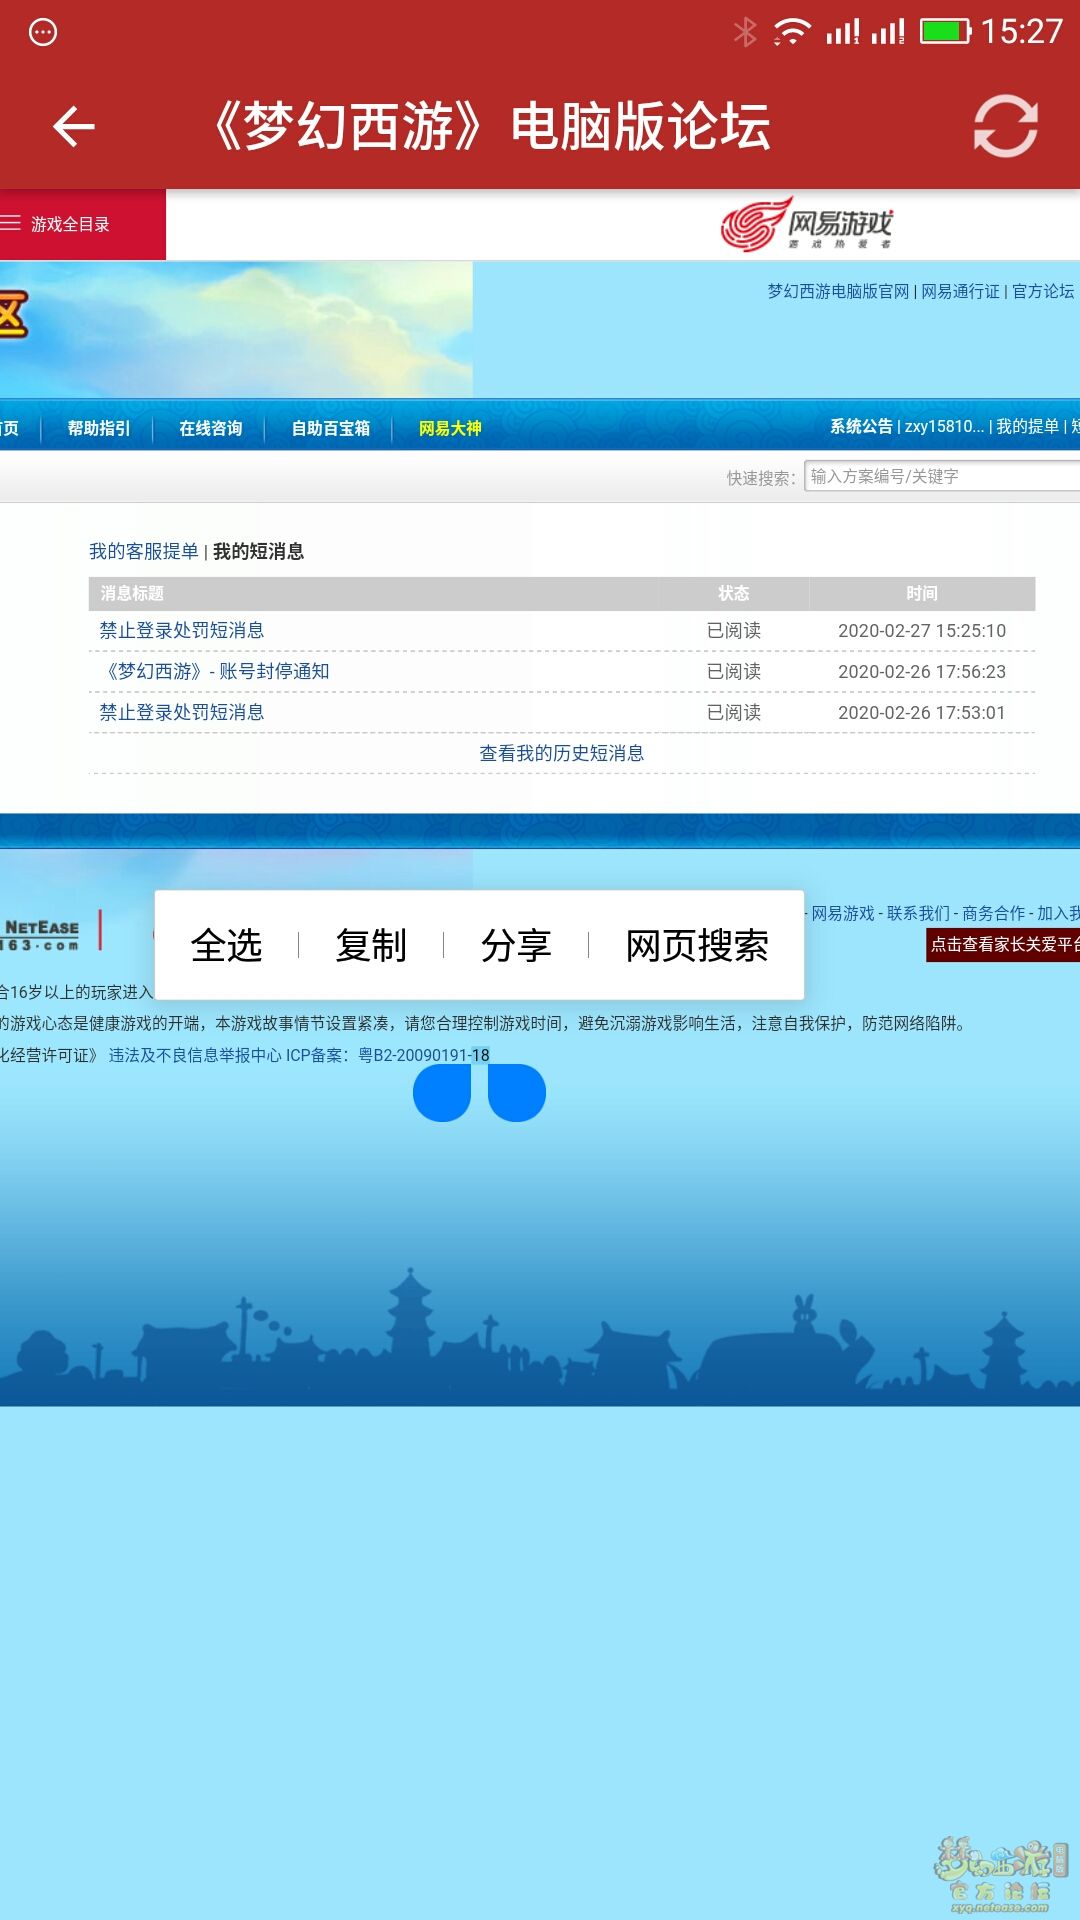The height and width of the screenshot is (1920, 1080).
Task: Tap the 15:27 clock in status bar
Action: tap(1021, 32)
